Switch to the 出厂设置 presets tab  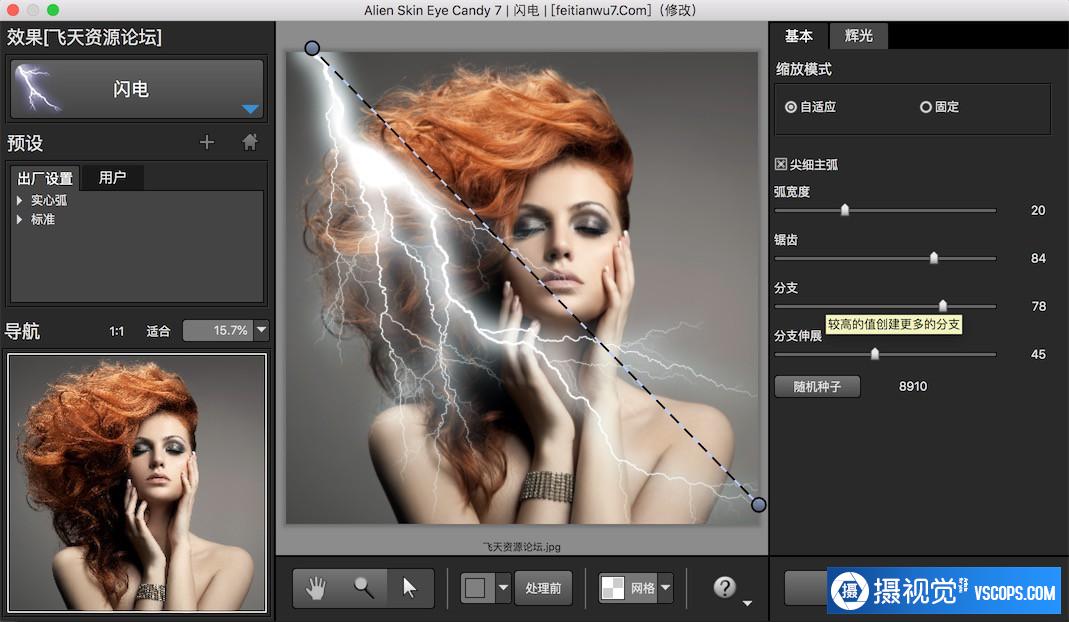[x=45, y=178]
